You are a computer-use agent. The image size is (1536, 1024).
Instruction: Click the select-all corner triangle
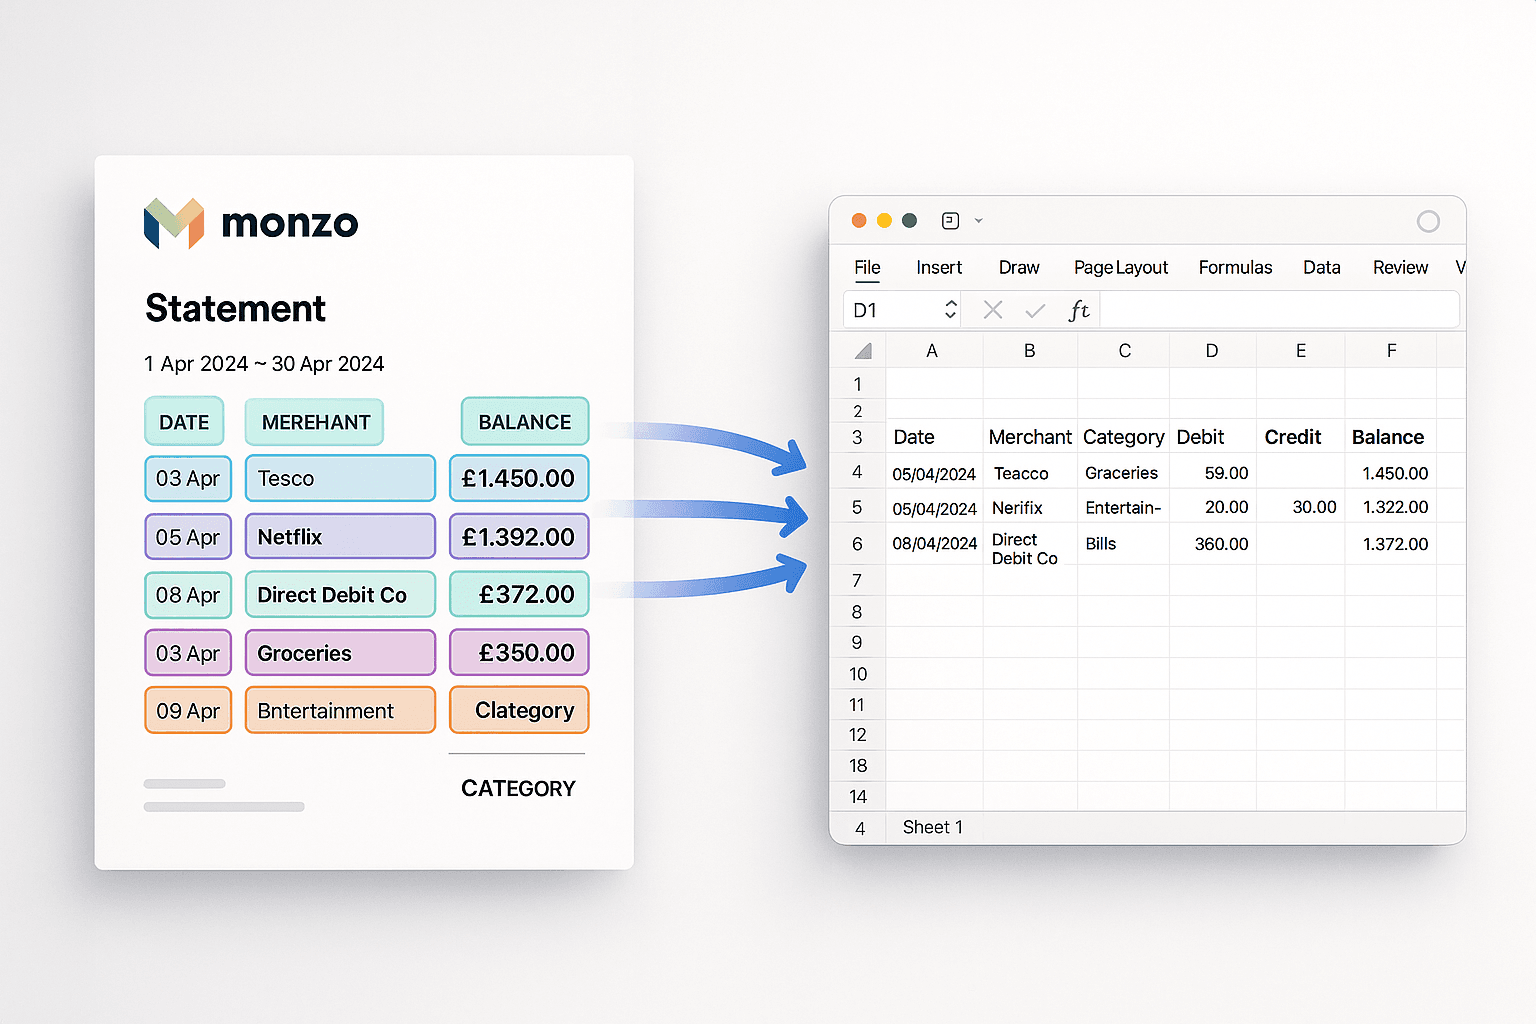863,351
